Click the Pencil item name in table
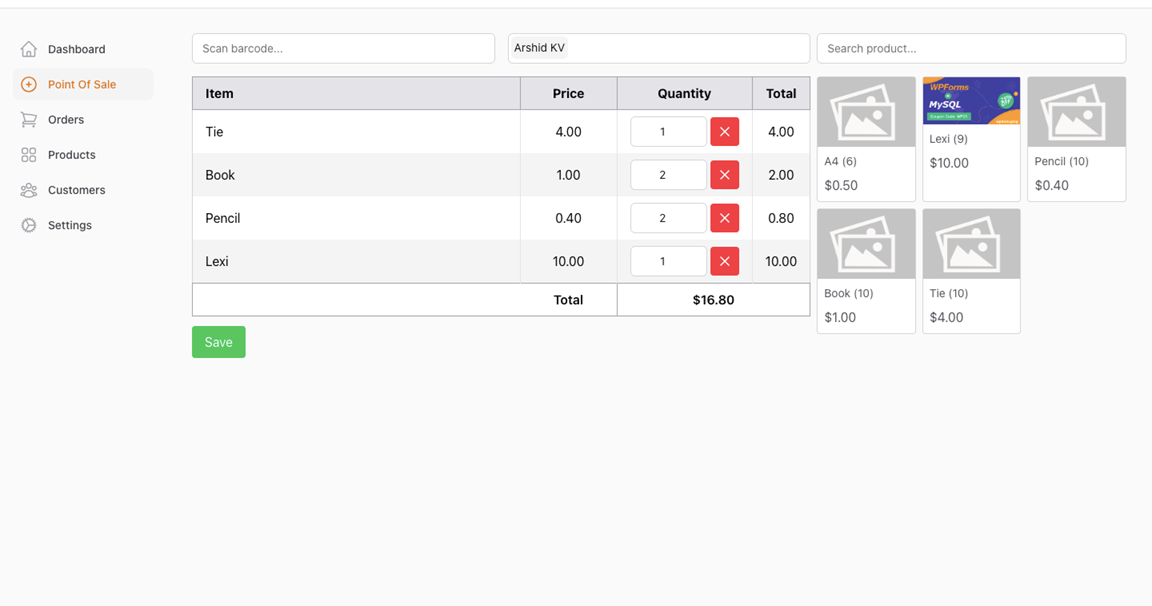 coord(223,218)
